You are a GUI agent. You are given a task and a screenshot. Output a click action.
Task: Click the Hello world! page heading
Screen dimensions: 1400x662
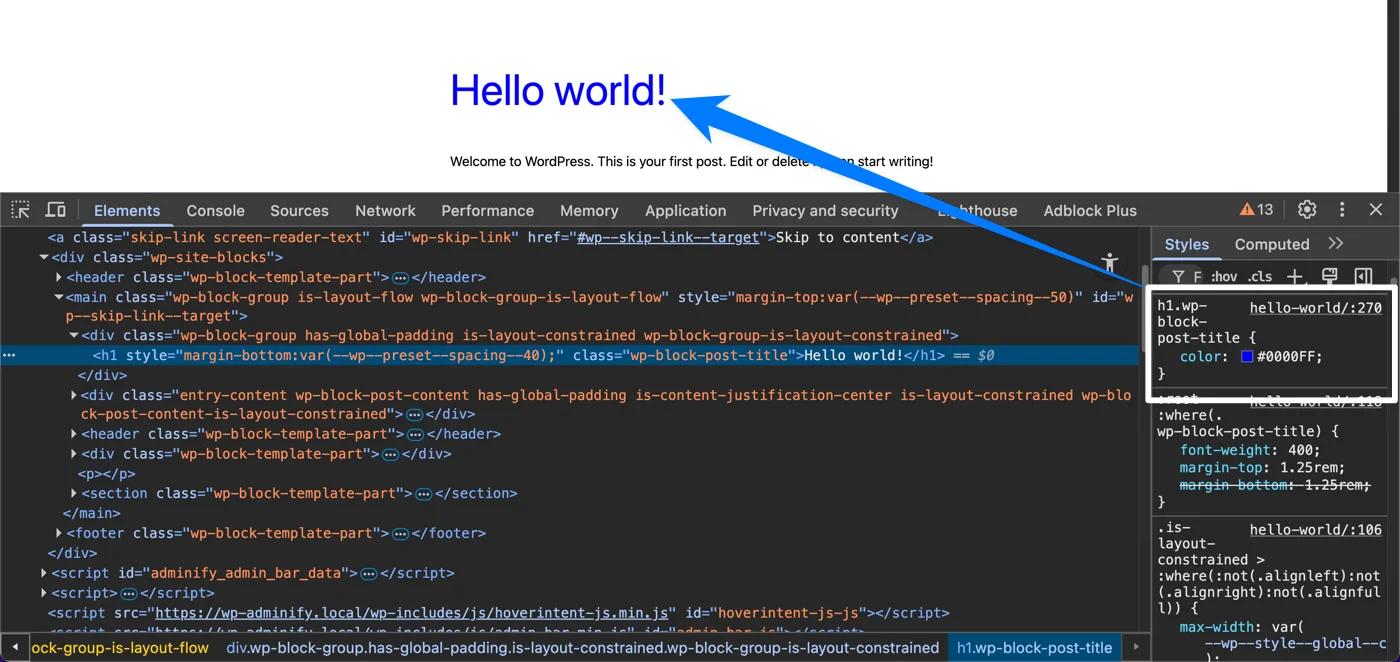[x=558, y=90]
